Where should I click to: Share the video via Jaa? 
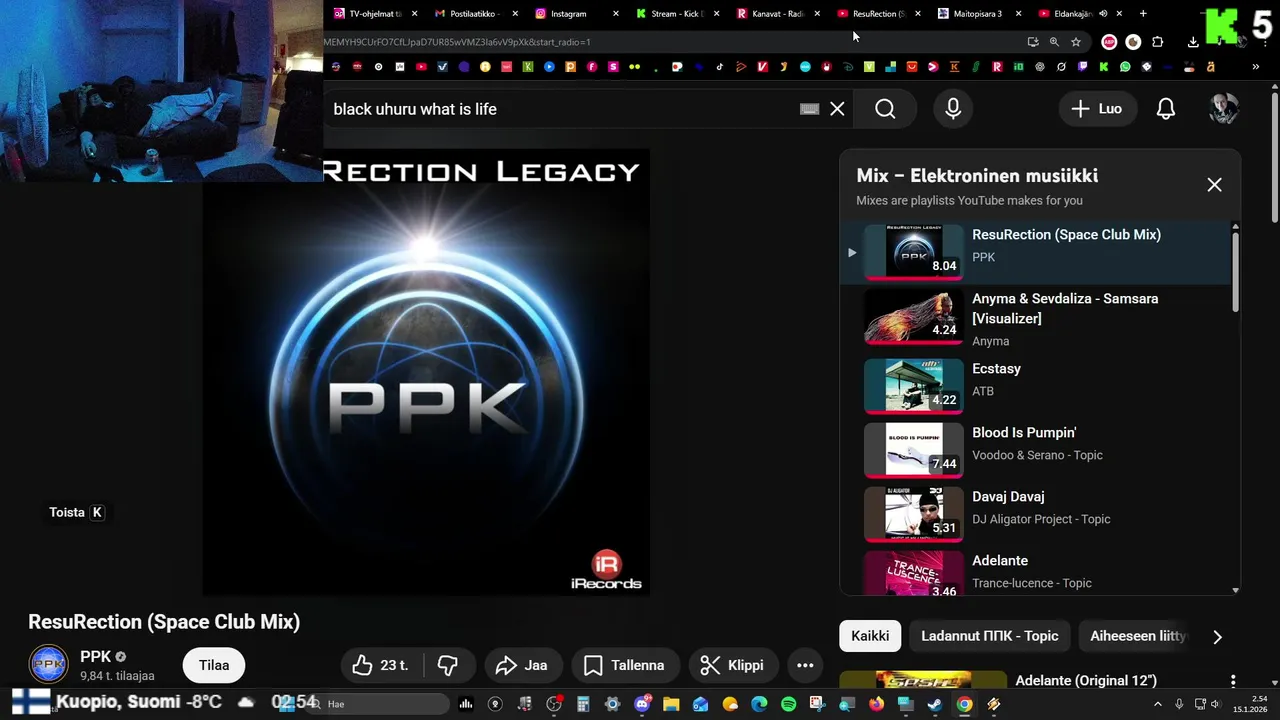tap(522, 665)
